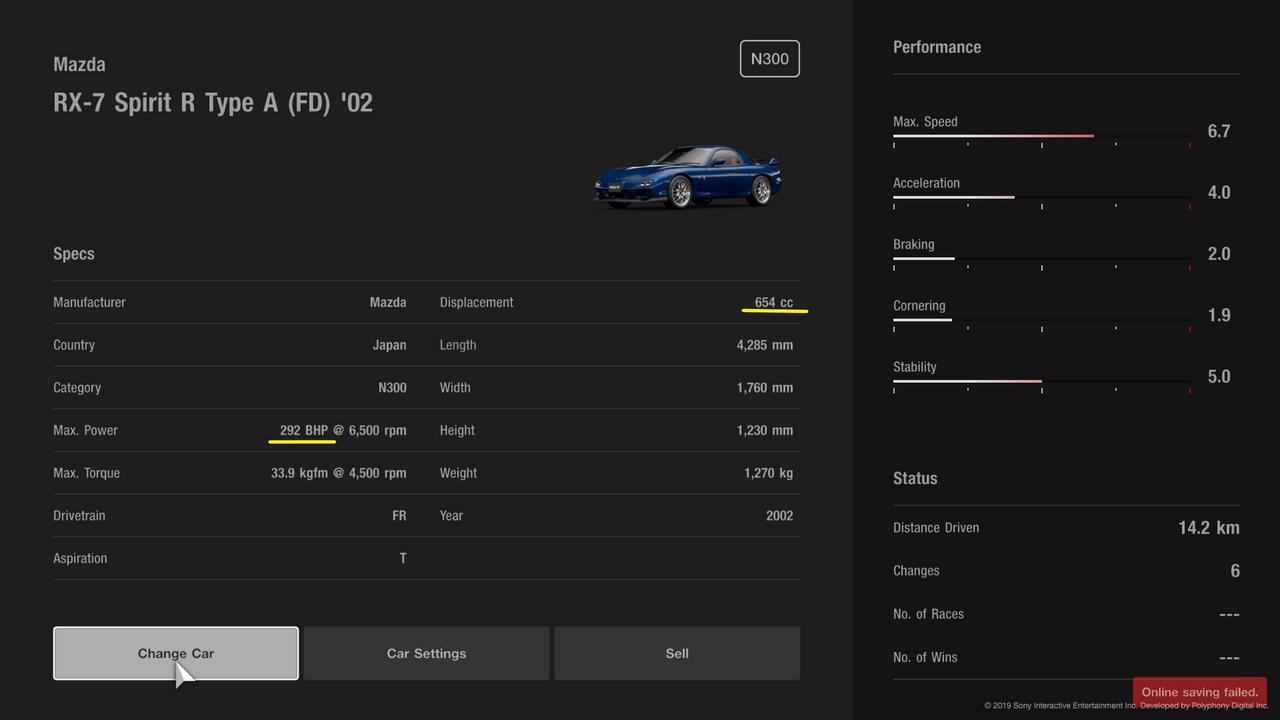Click the 'Displacement' label

tap(476, 302)
